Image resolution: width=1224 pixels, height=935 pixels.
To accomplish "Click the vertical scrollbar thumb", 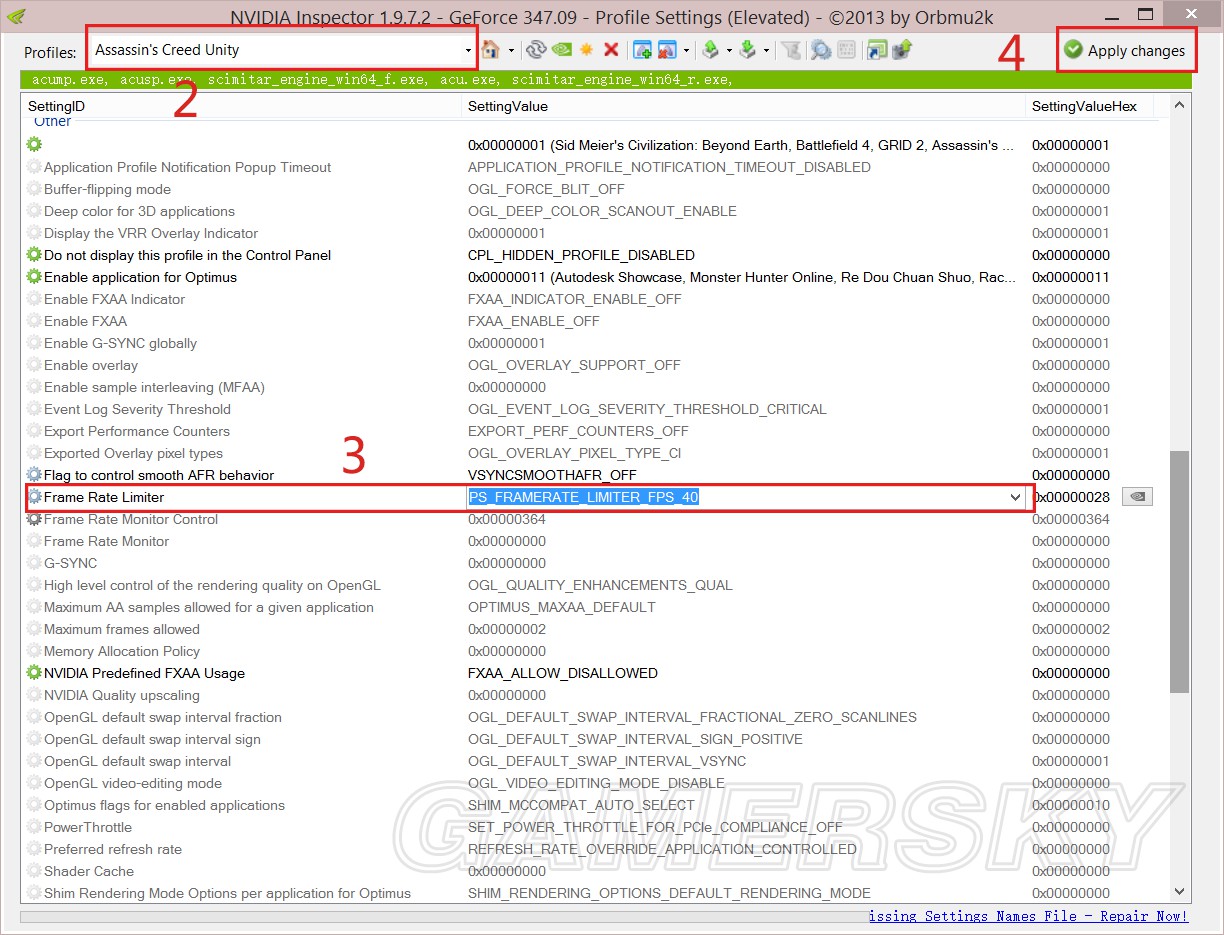I will click(x=1179, y=571).
